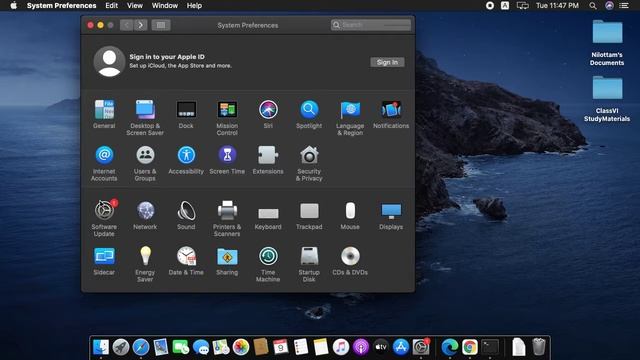Open Users & Groups preferences
This screenshot has height=360, width=640.
tap(145, 163)
